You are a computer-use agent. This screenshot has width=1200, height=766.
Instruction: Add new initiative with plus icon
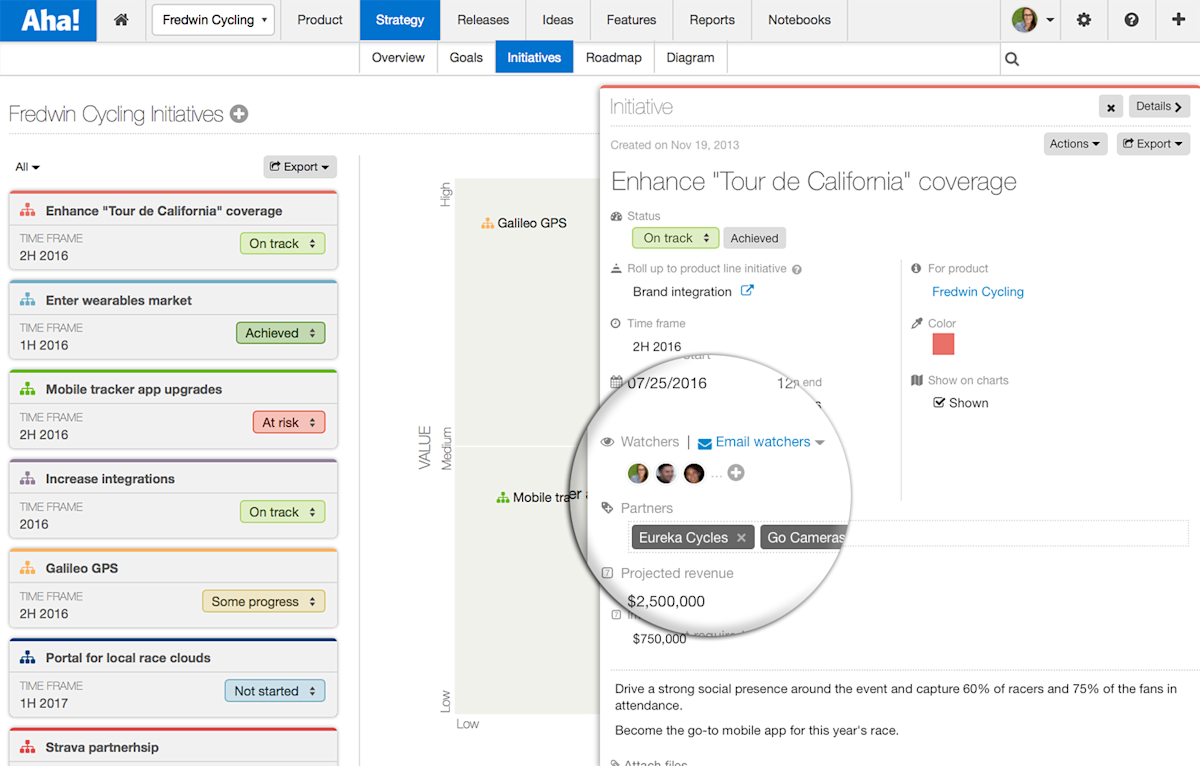click(x=239, y=114)
